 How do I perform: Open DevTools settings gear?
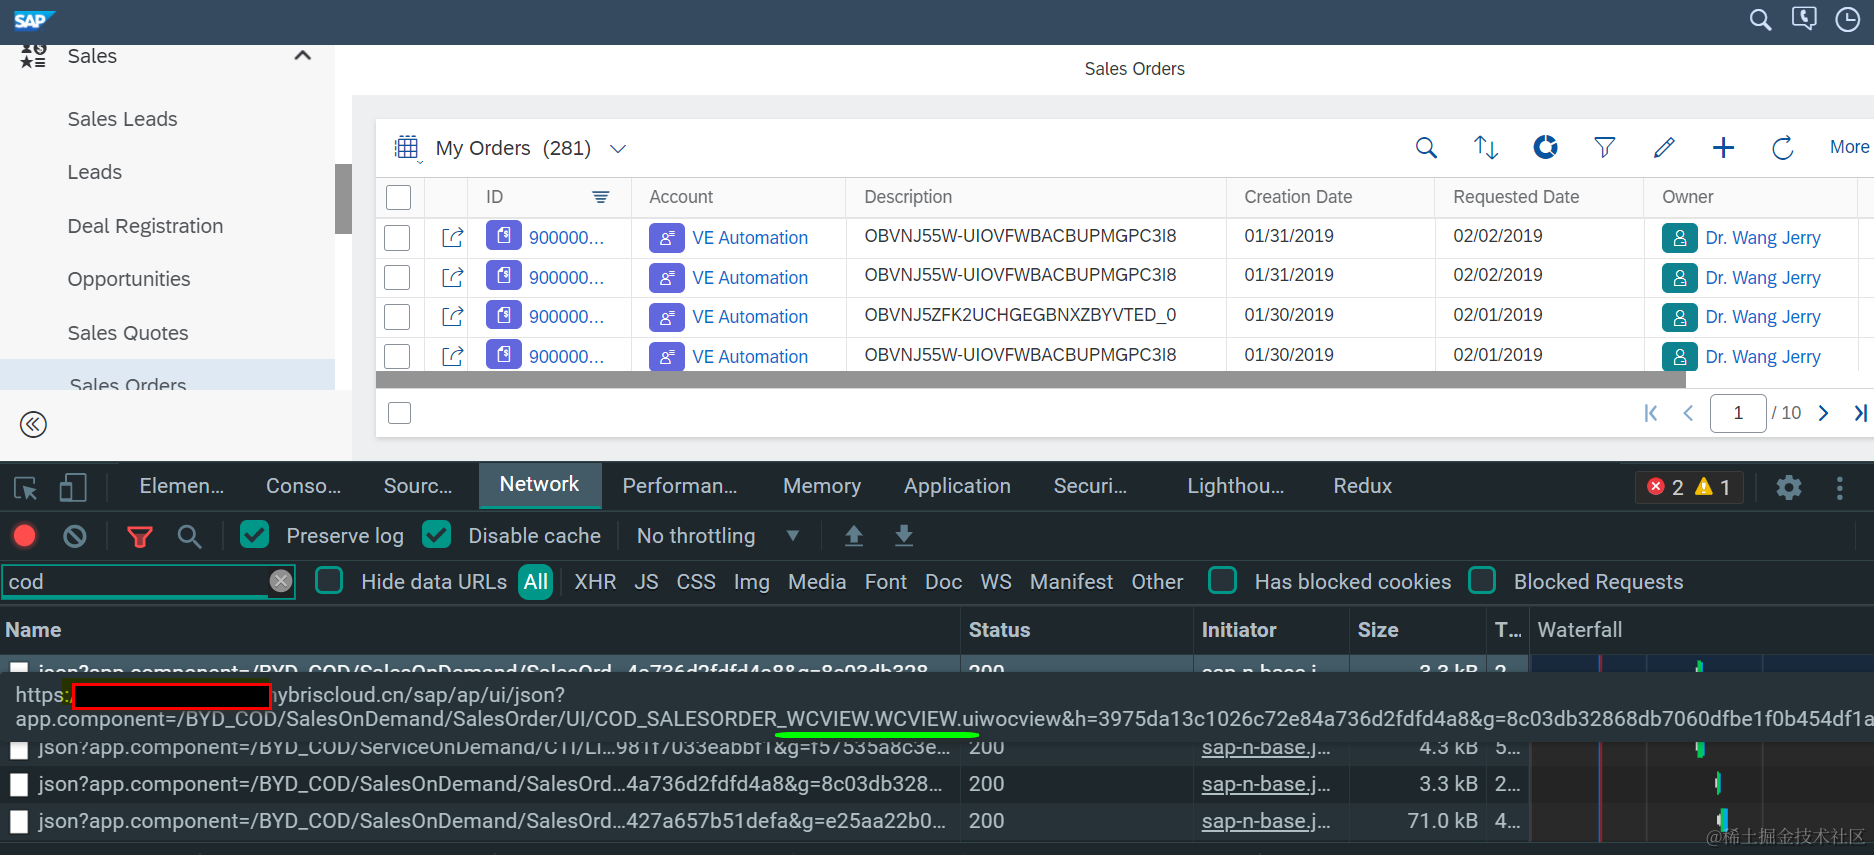(x=1789, y=487)
